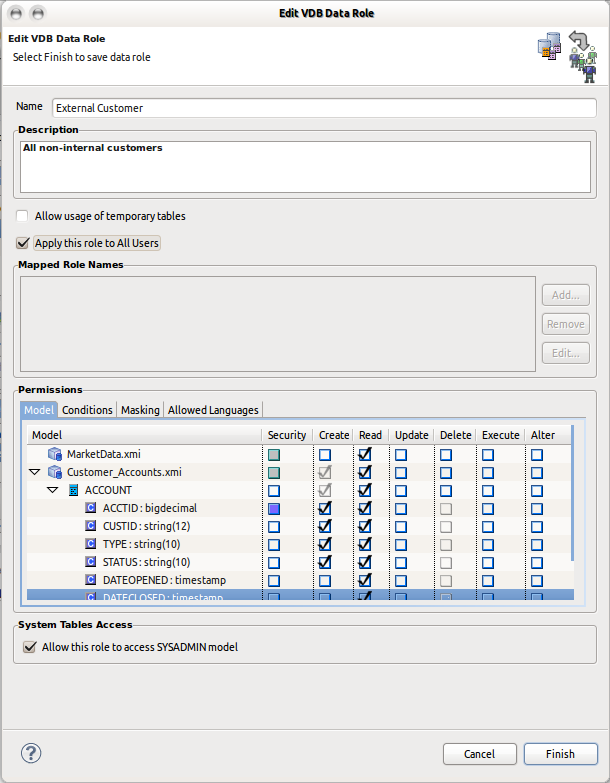Screen dimensions: 610x783
Task: Open the Masking tab
Action: pyautogui.click(x=140, y=410)
